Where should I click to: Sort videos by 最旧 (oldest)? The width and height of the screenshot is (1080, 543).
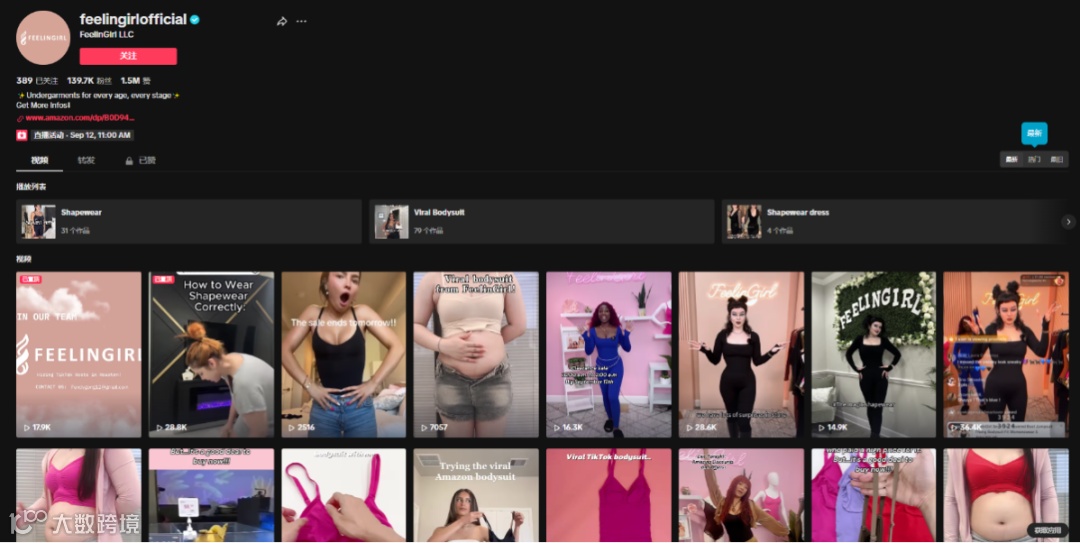coord(1057,159)
